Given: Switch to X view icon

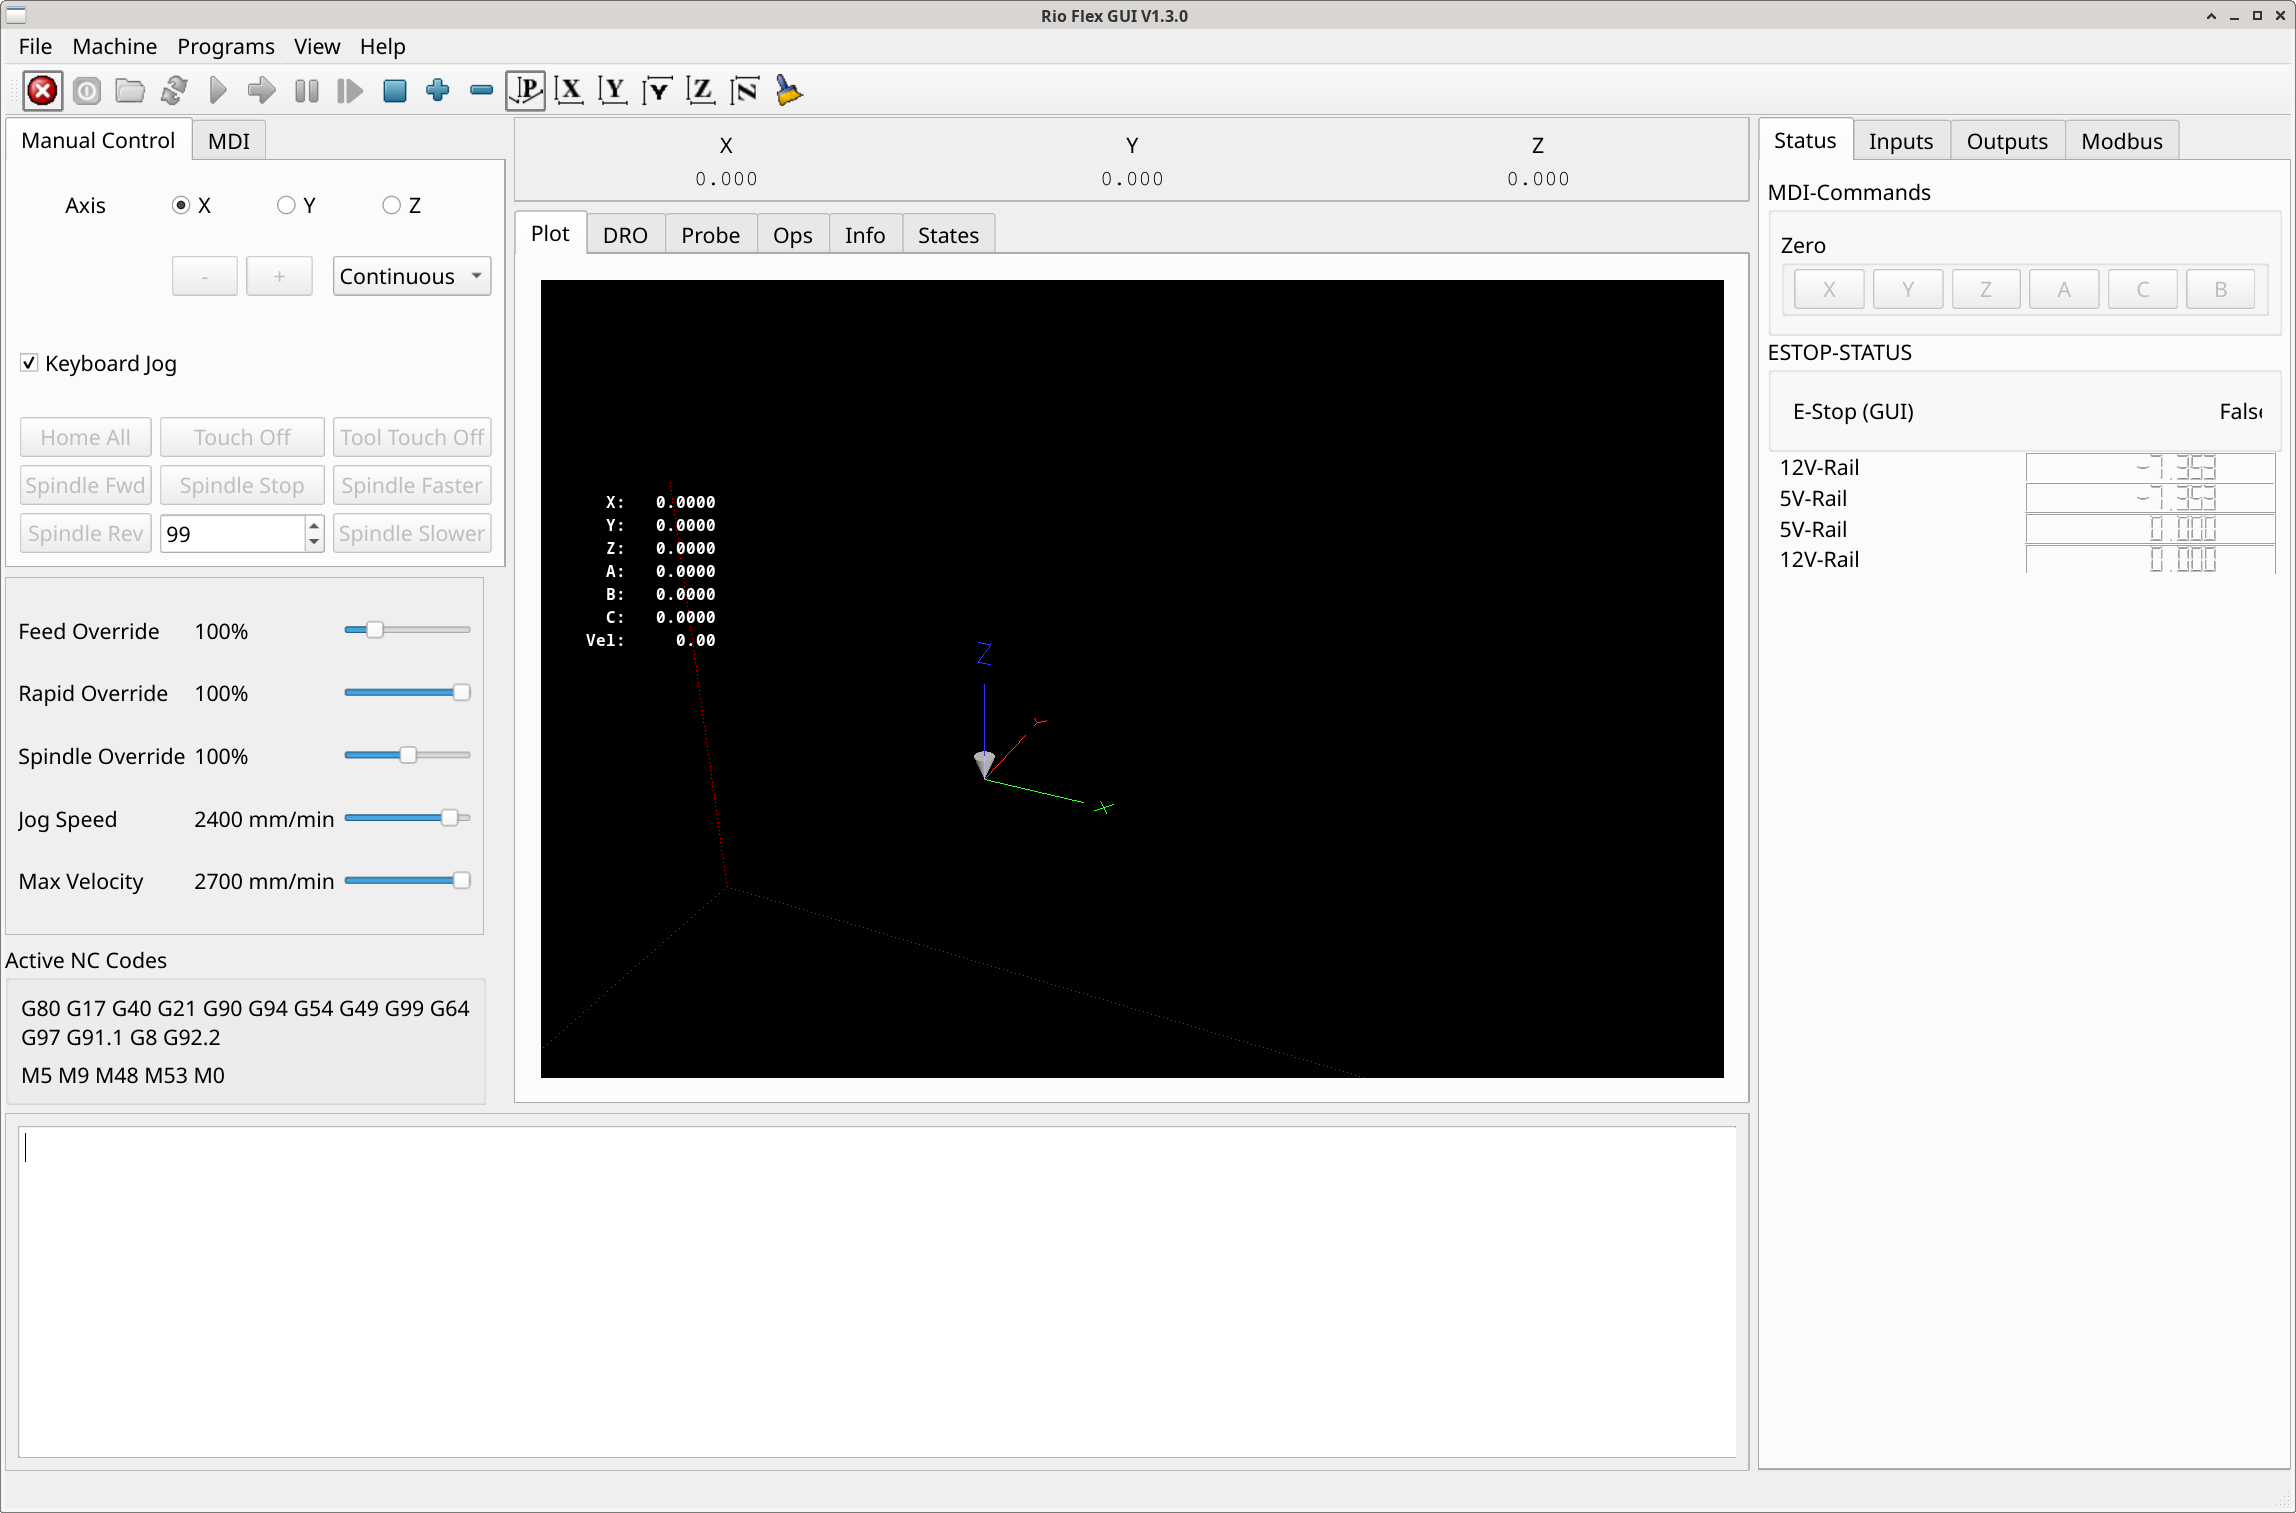Looking at the screenshot, I should (x=569, y=91).
